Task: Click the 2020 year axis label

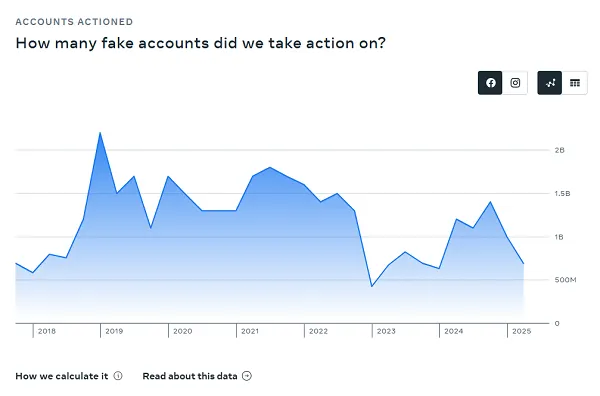Action: click(183, 331)
